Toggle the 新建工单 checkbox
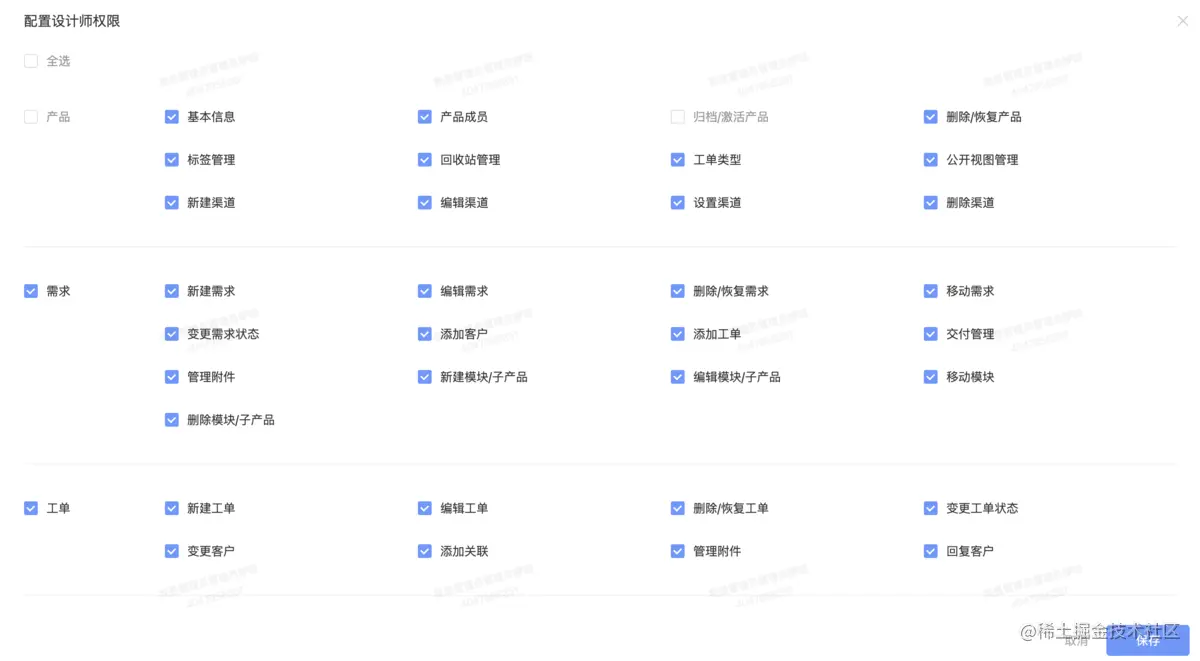1200x661 pixels. (x=172, y=509)
